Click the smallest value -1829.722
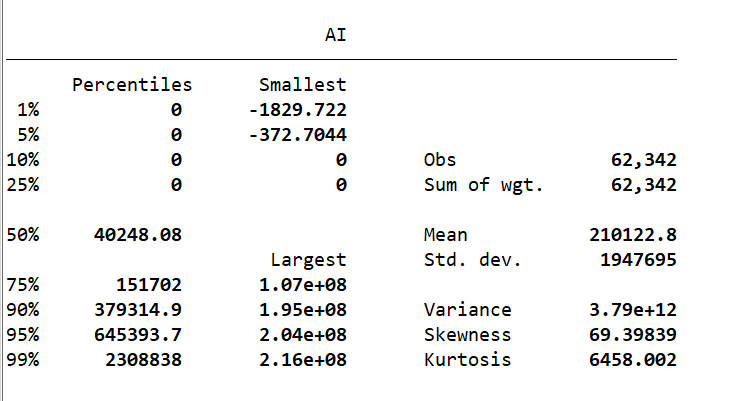 click(x=297, y=110)
